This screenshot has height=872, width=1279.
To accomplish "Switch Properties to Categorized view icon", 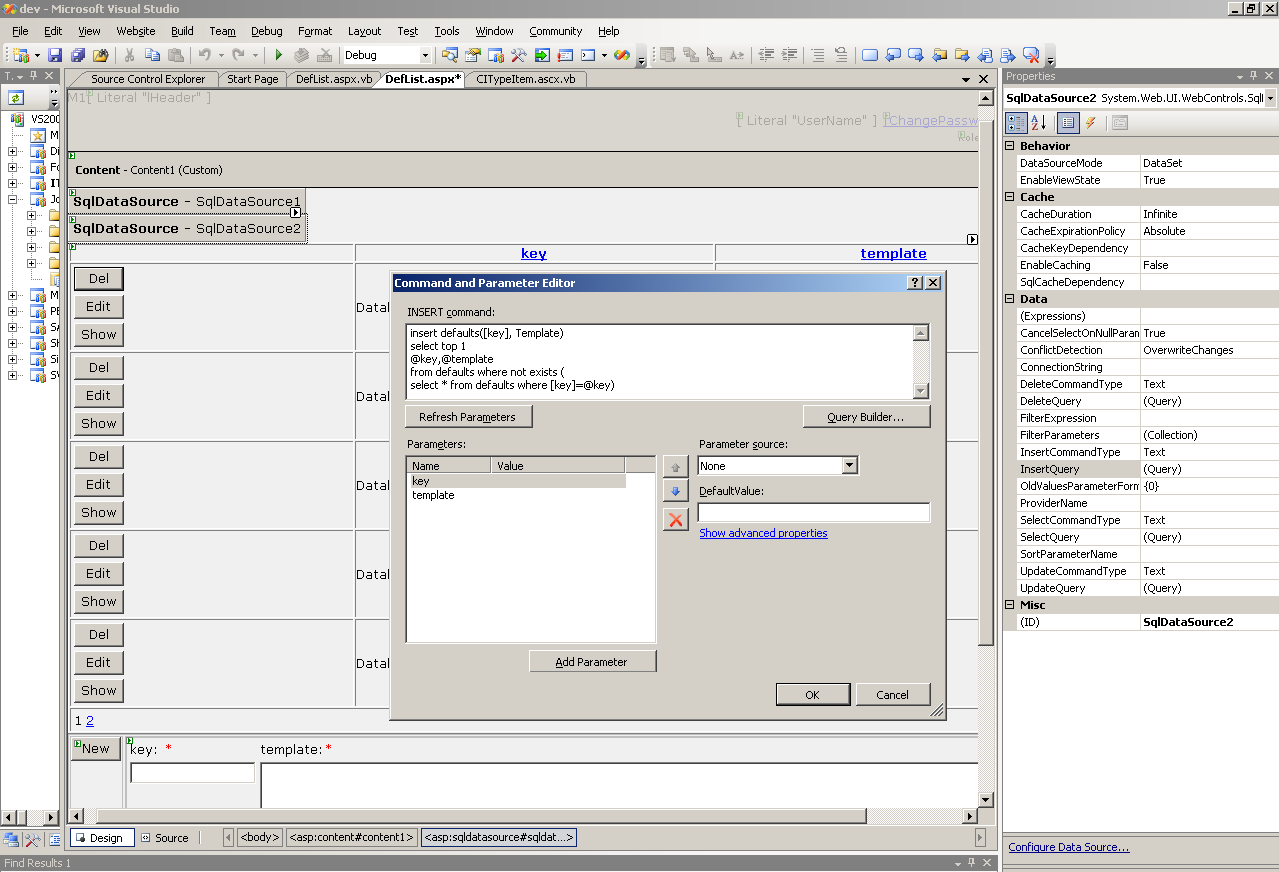I will tap(1016, 122).
